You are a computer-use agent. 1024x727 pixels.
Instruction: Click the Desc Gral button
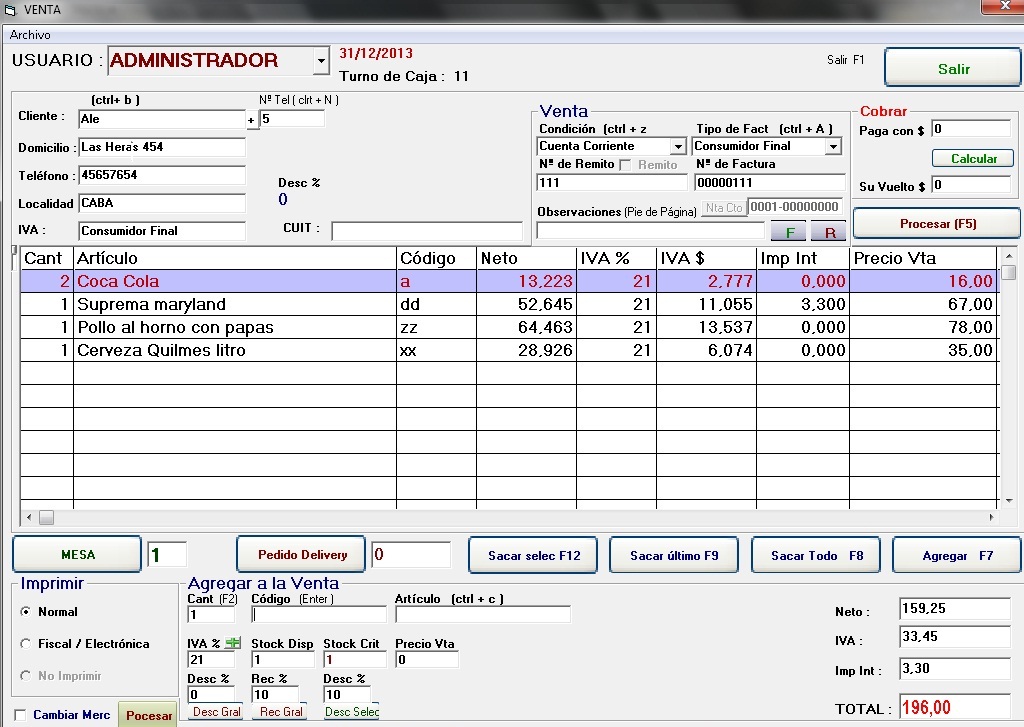point(216,711)
